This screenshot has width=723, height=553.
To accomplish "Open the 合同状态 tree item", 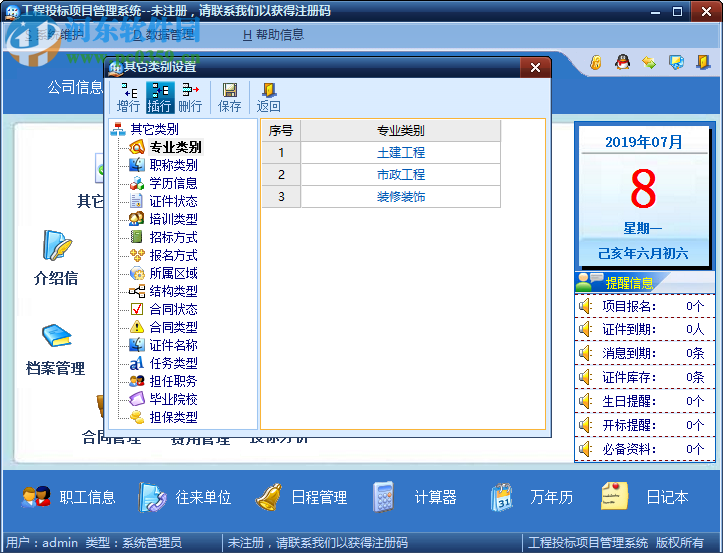I will click(x=173, y=309).
